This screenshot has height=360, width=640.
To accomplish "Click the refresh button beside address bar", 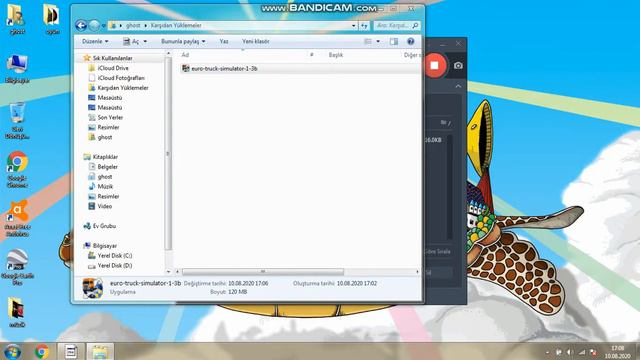I will click(364, 26).
